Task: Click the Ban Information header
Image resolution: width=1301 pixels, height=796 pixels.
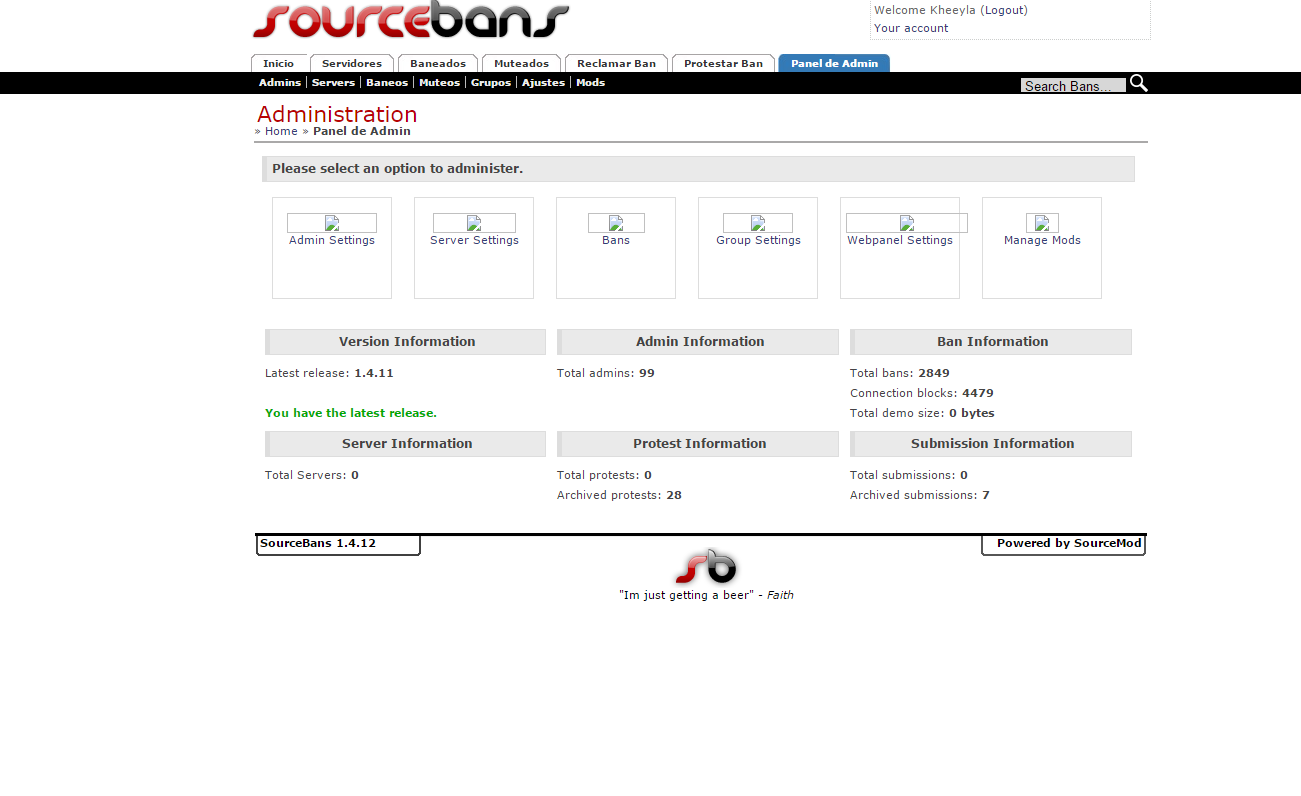Action: click(992, 342)
